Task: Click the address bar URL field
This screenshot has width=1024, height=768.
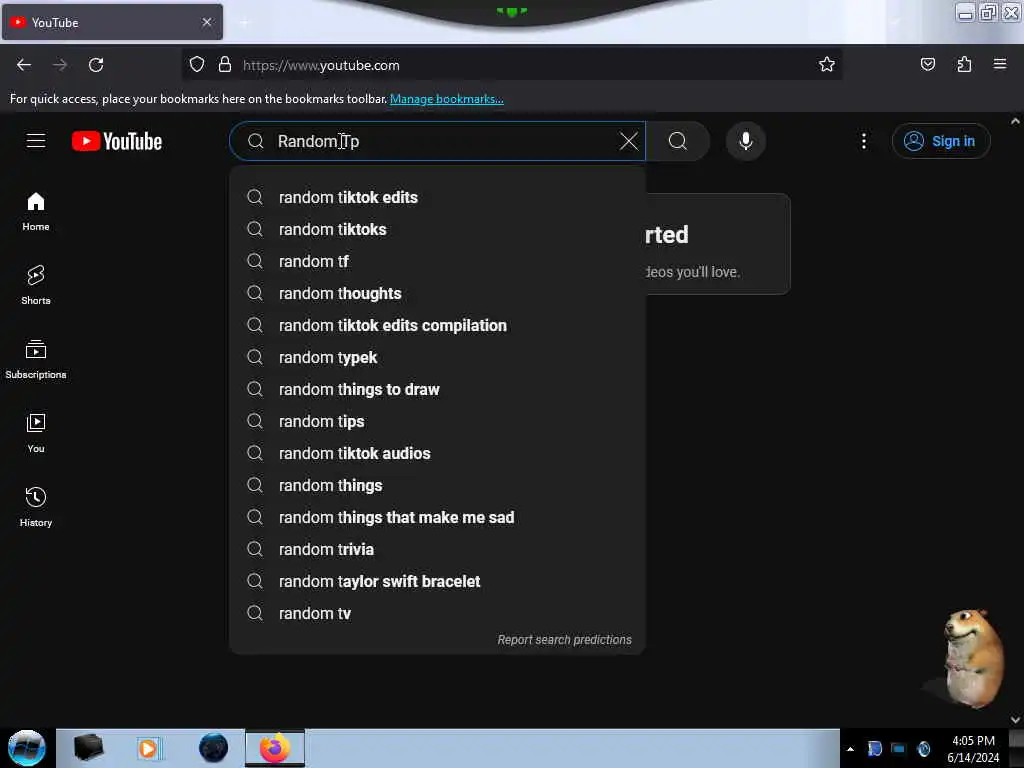Action: click(511, 65)
